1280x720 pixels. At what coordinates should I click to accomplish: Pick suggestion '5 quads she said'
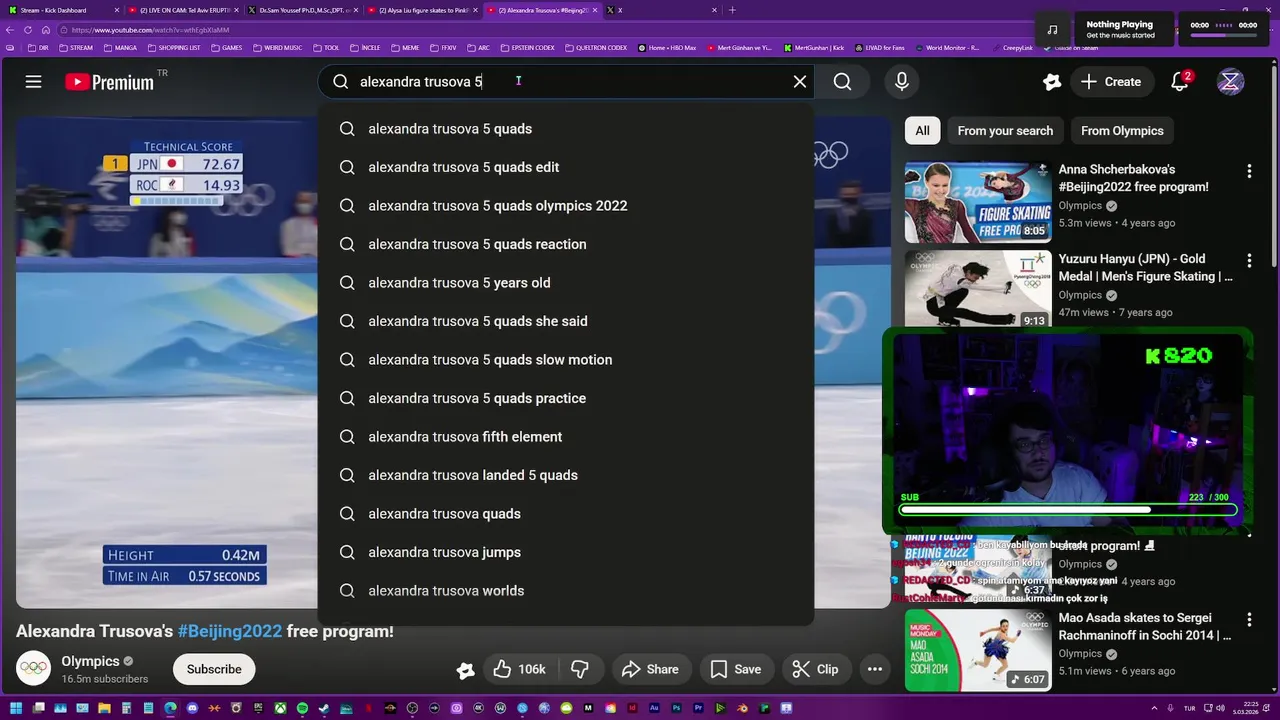coord(566,321)
